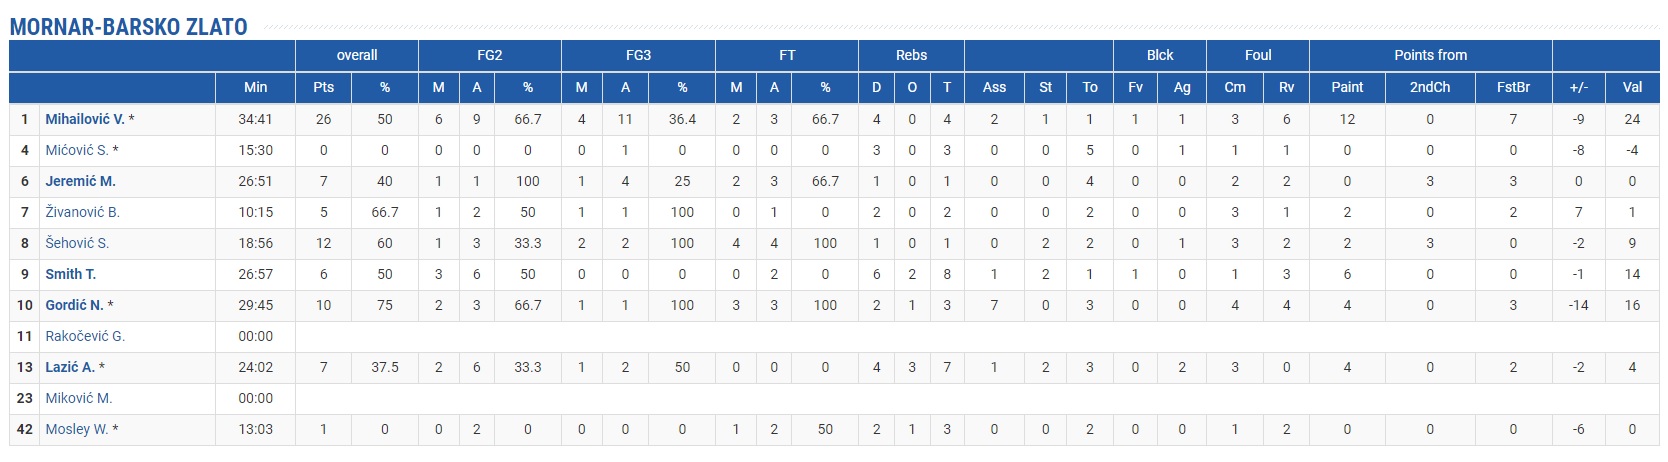Open Mihailović V. player profile link

(x=84, y=119)
